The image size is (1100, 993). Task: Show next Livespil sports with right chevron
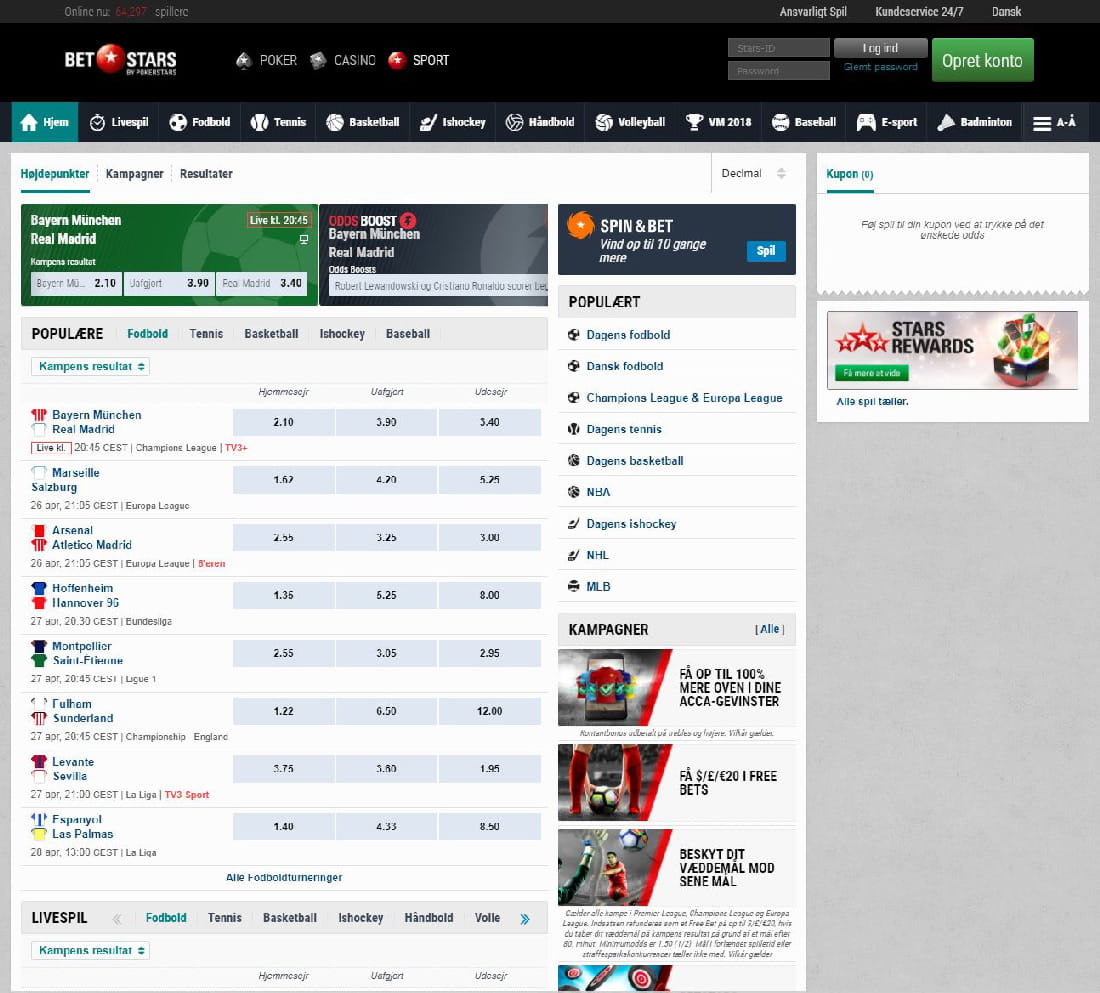(525, 919)
